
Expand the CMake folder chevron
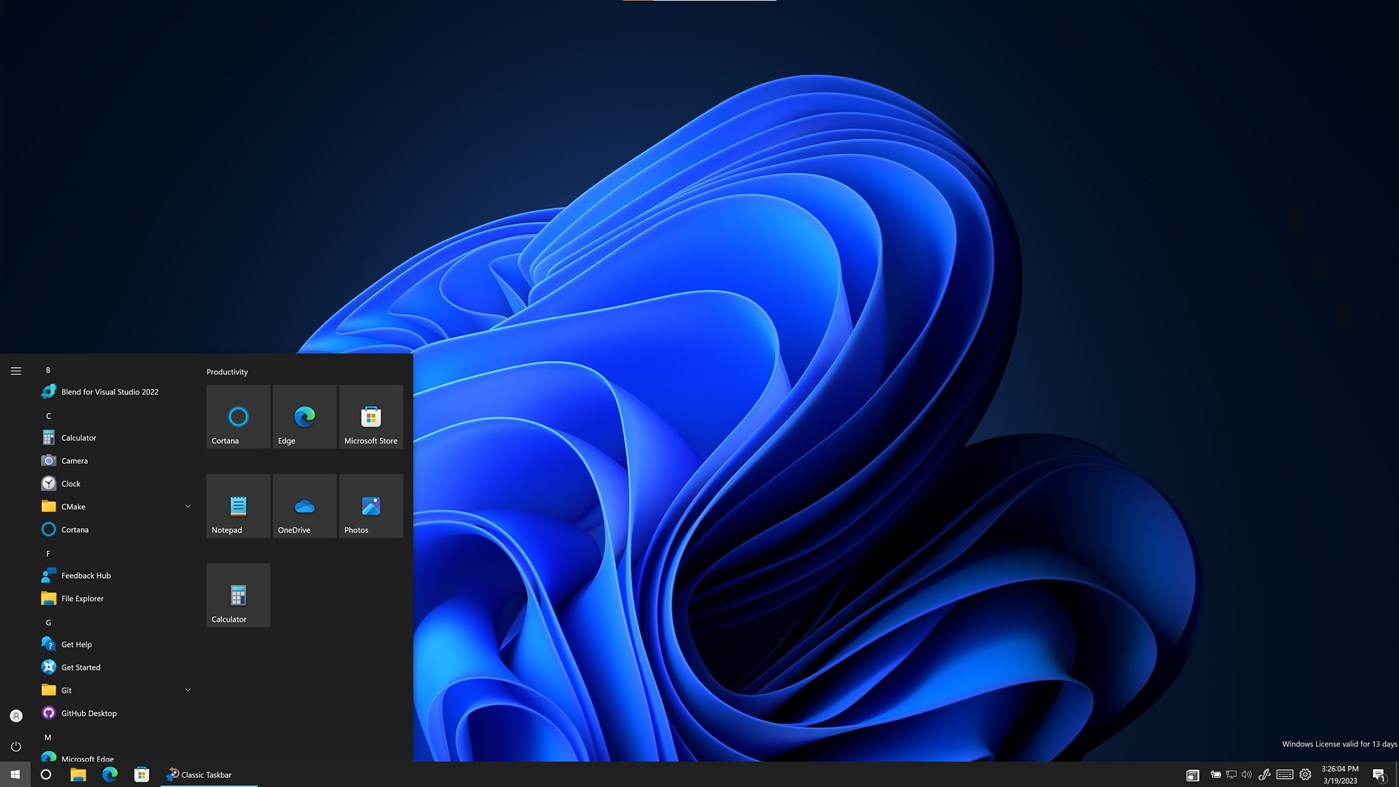click(187, 506)
